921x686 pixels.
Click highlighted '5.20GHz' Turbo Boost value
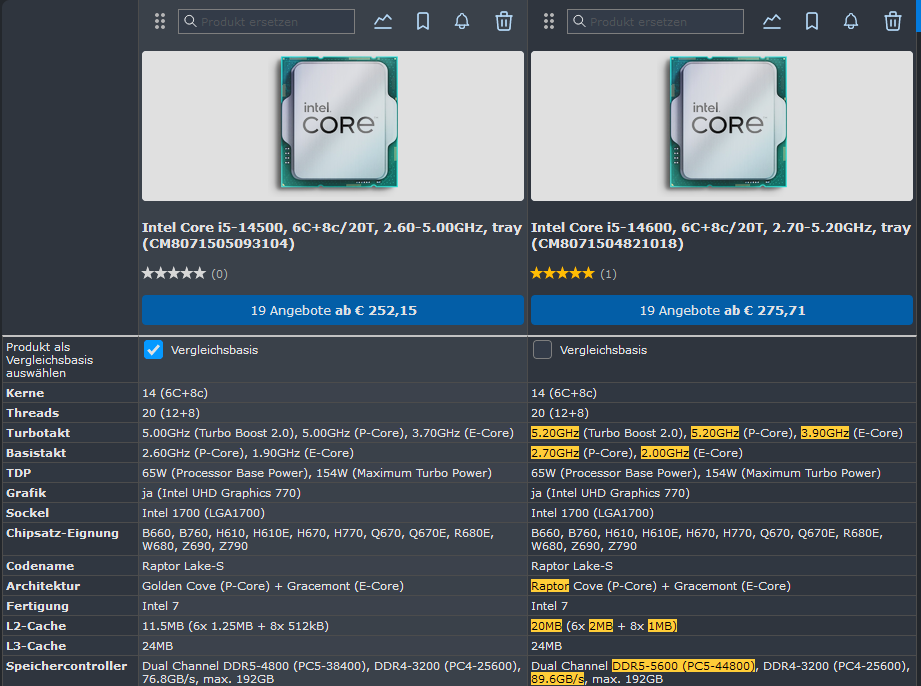555,433
